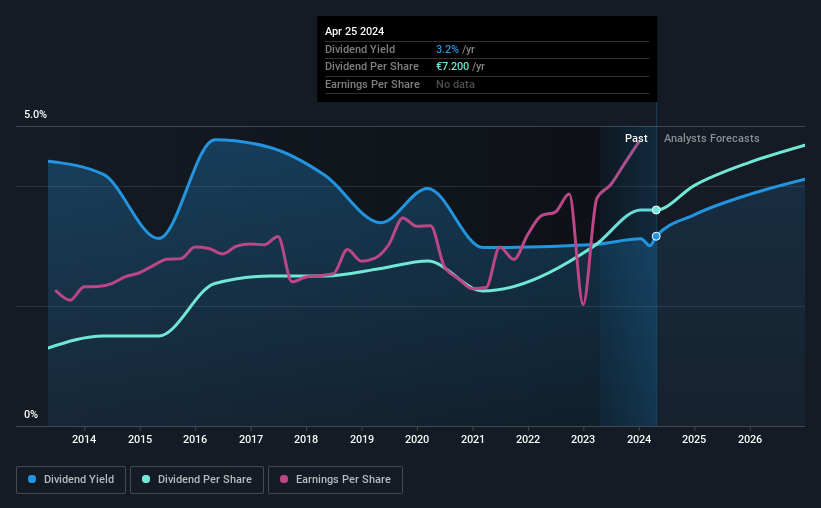Toggle the Dividend Per Share legend series
821x508 pixels.
[197, 480]
